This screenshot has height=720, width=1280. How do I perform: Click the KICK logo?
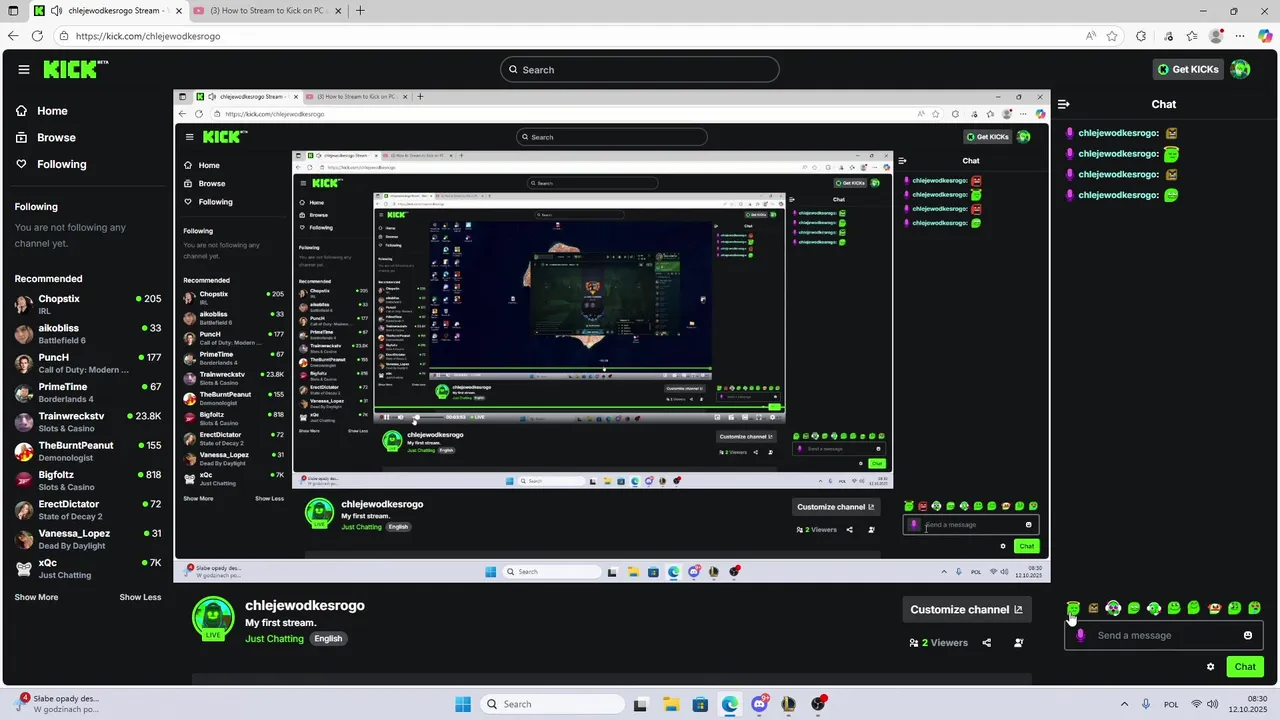click(75, 69)
